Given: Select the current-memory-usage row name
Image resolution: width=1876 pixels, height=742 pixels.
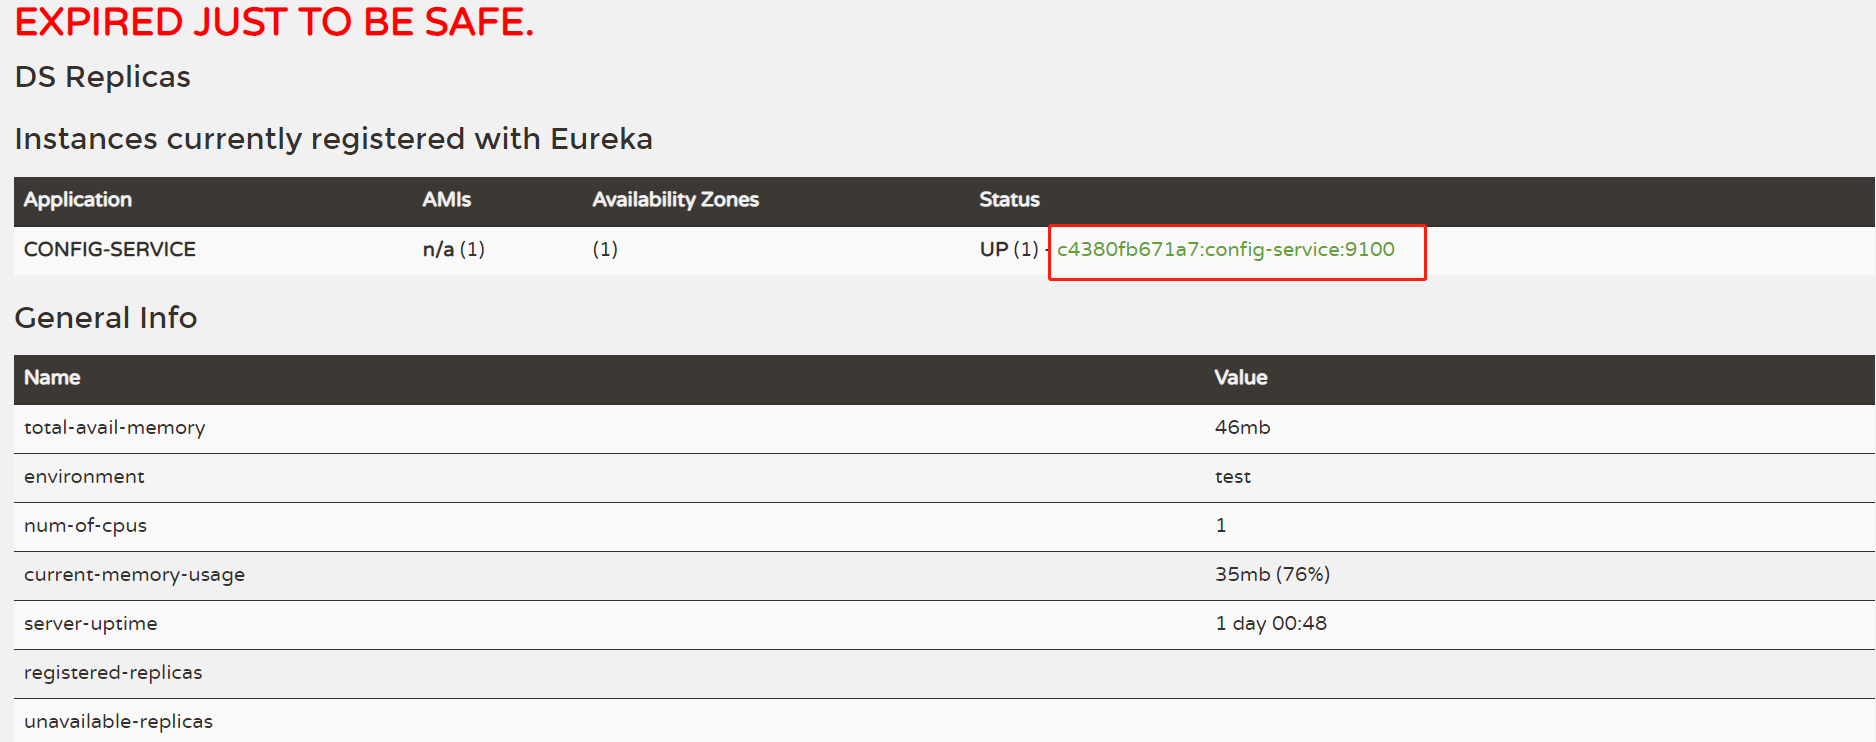Looking at the screenshot, I should coord(134,575).
